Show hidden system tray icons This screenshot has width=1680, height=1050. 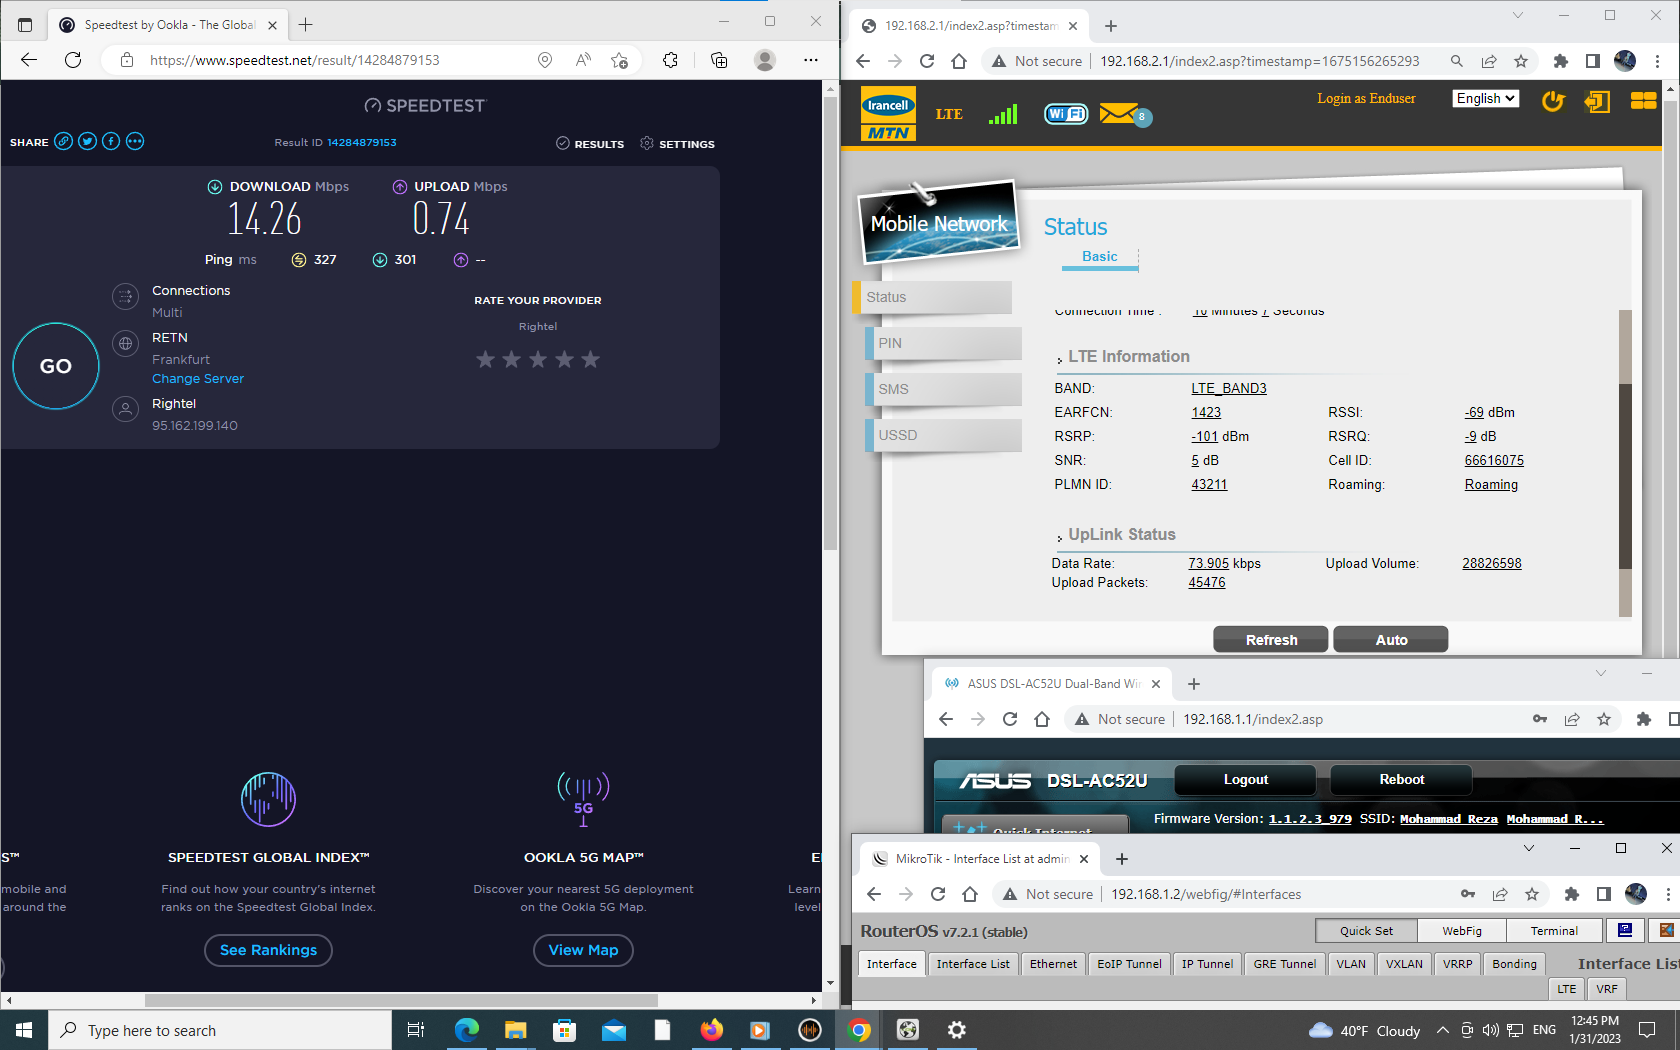[1442, 1030]
